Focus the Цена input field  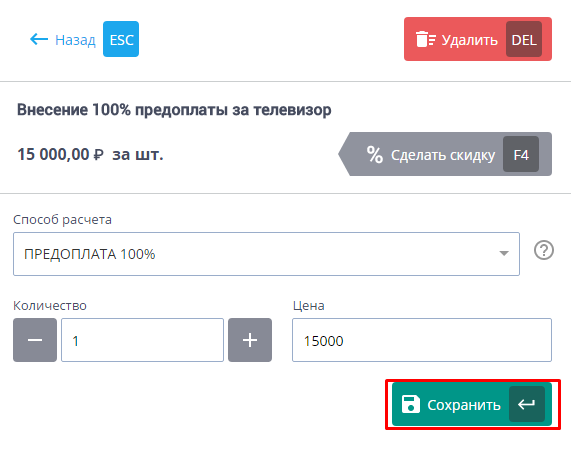pyautogui.click(x=422, y=340)
